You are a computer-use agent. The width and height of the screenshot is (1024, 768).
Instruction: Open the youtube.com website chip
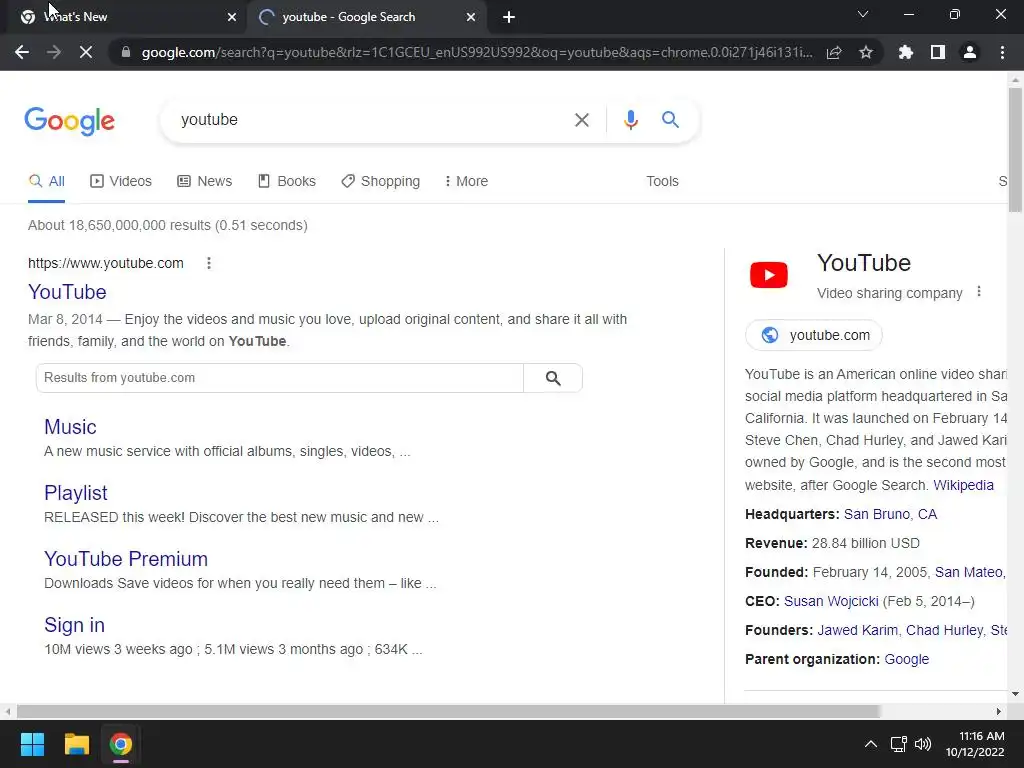(814, 335)
